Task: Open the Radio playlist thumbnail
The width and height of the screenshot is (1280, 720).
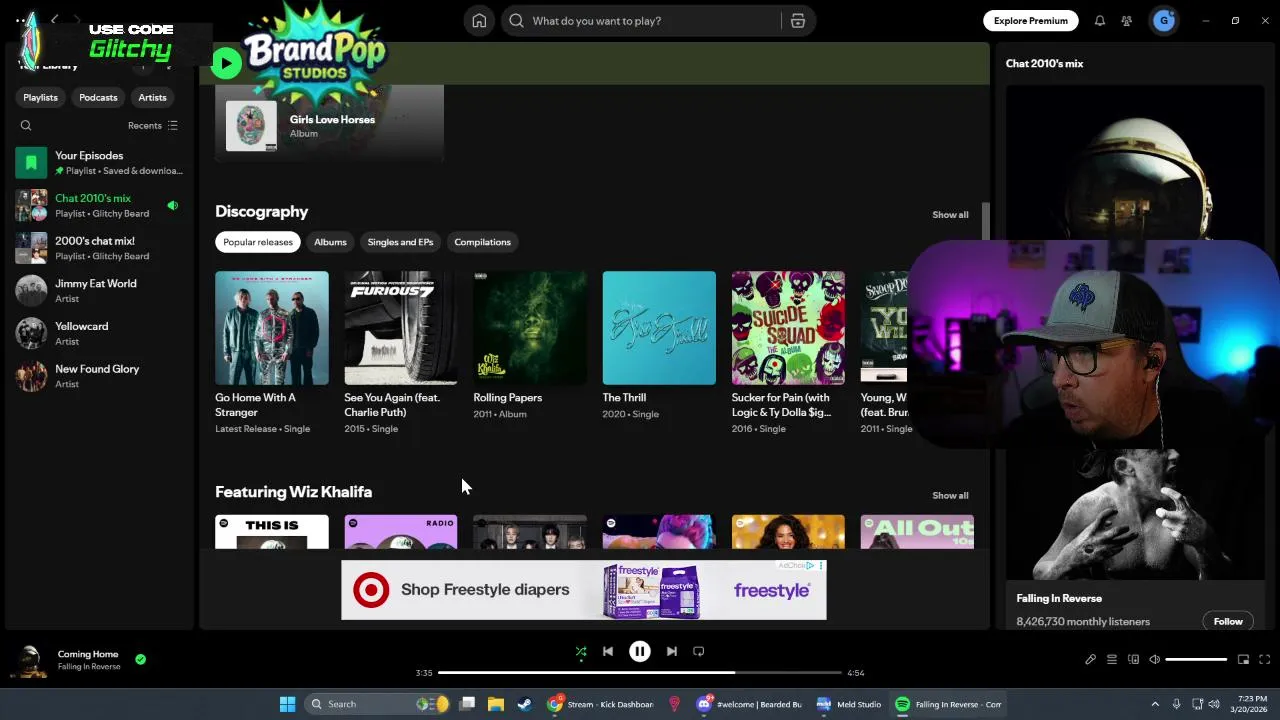Action: click(401, 532)
